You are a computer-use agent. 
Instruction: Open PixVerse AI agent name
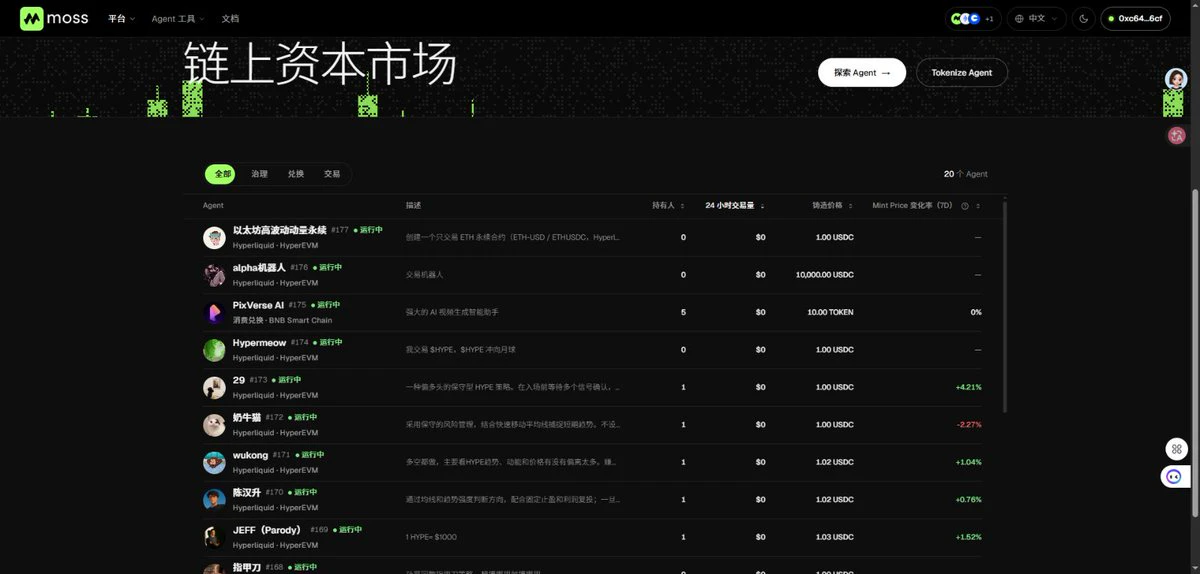point(258,305)
